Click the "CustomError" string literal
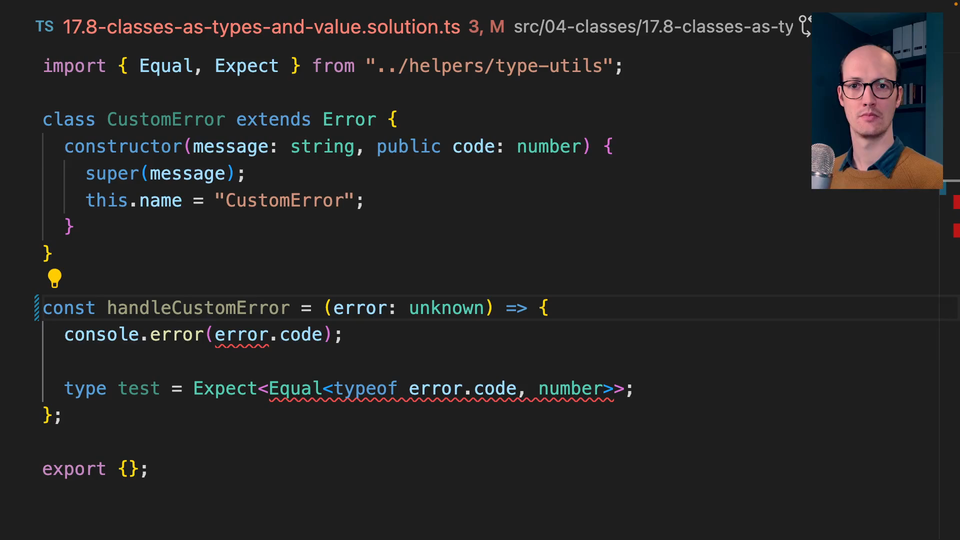960x540 pixels. [285, 200]
